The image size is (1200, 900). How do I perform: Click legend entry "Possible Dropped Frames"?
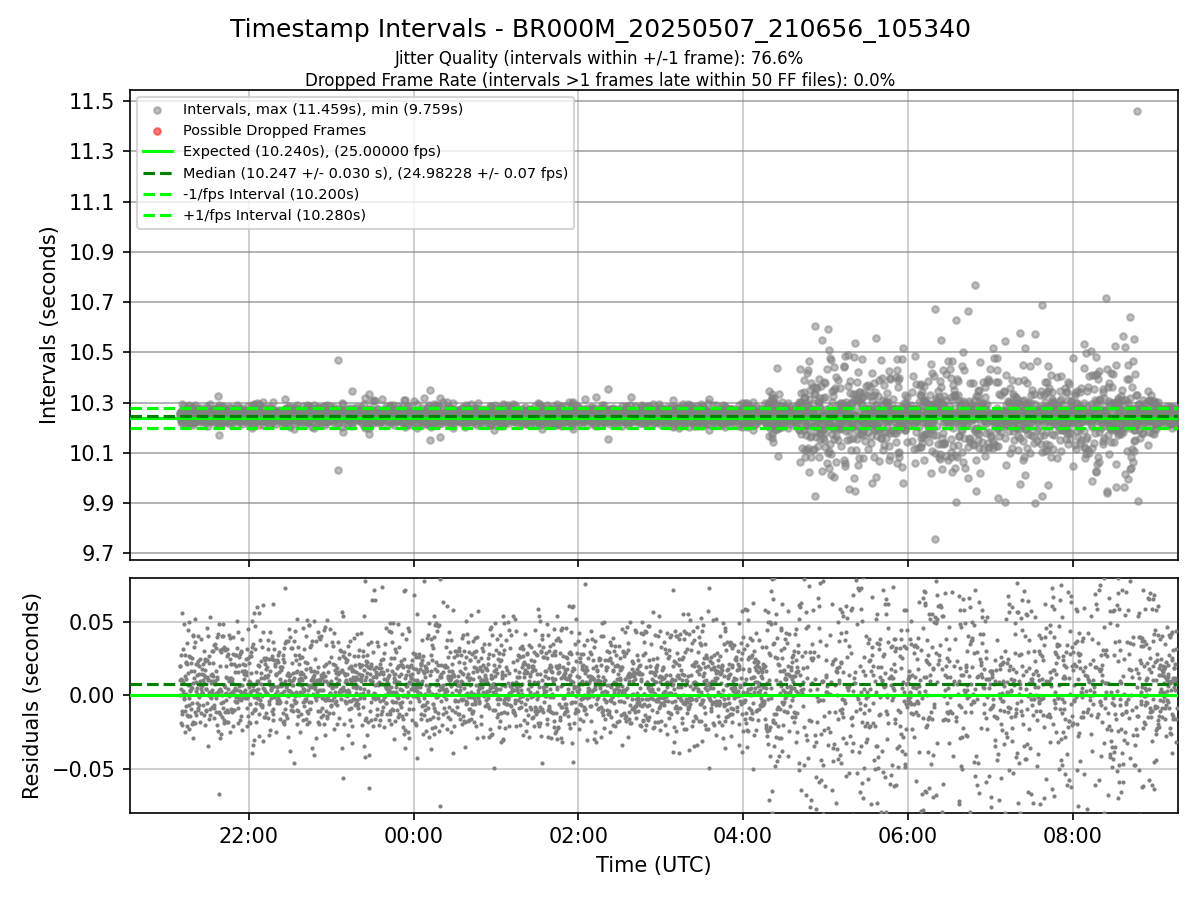[x=274, y=130]
